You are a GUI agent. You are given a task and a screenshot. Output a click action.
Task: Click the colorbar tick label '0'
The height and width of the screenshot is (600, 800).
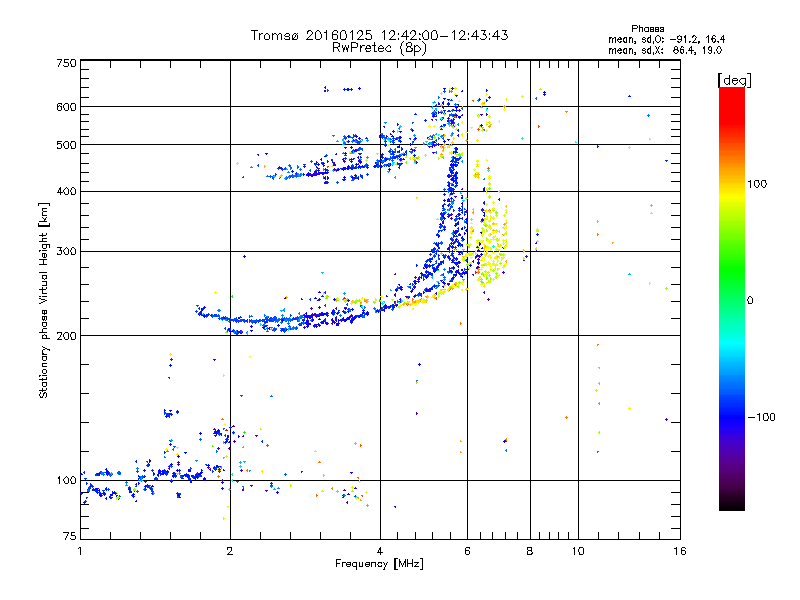tap(749, 301)
